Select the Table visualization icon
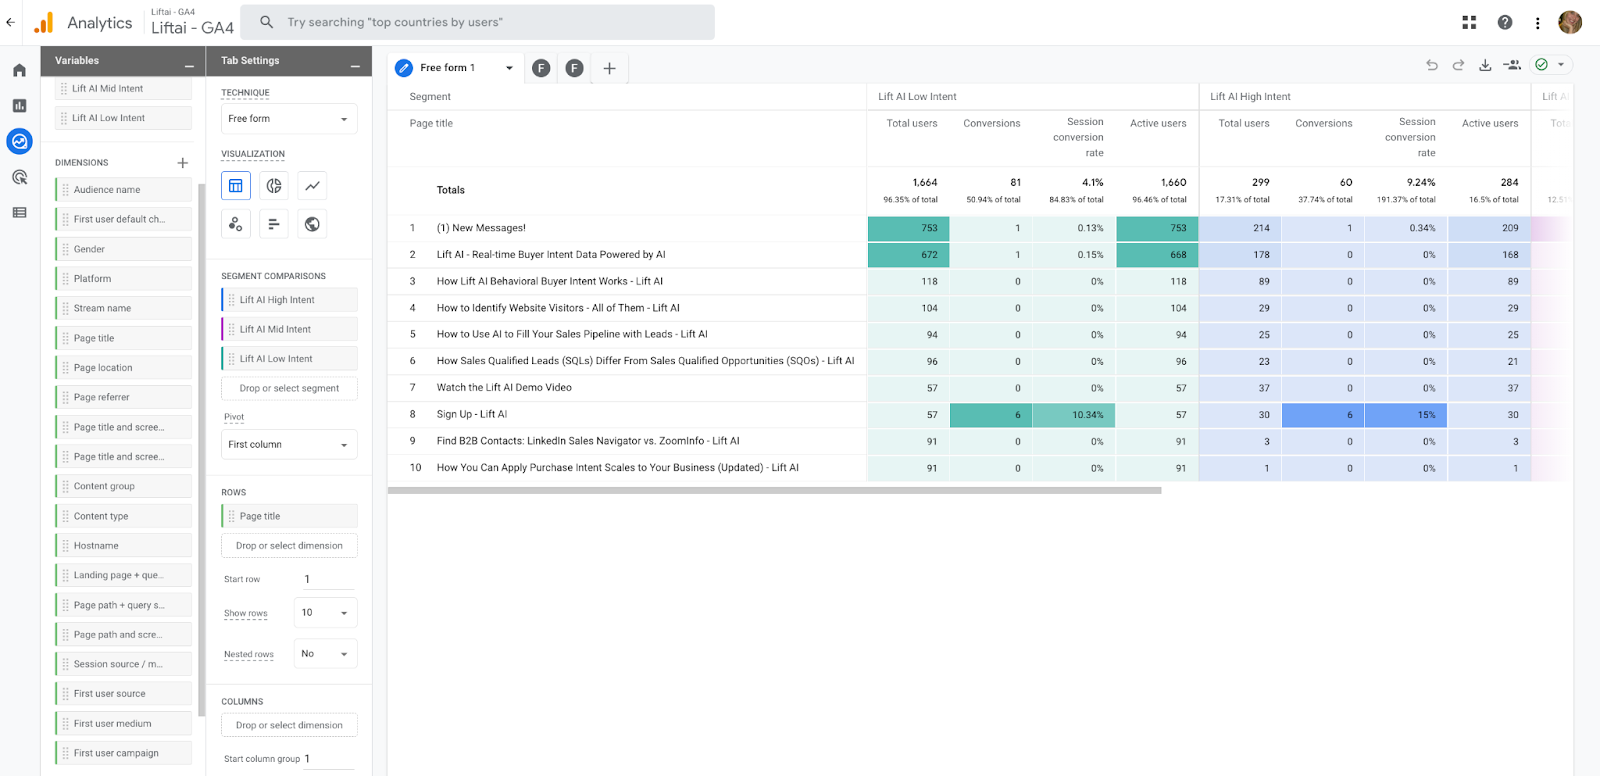 [x=236, y=186]
